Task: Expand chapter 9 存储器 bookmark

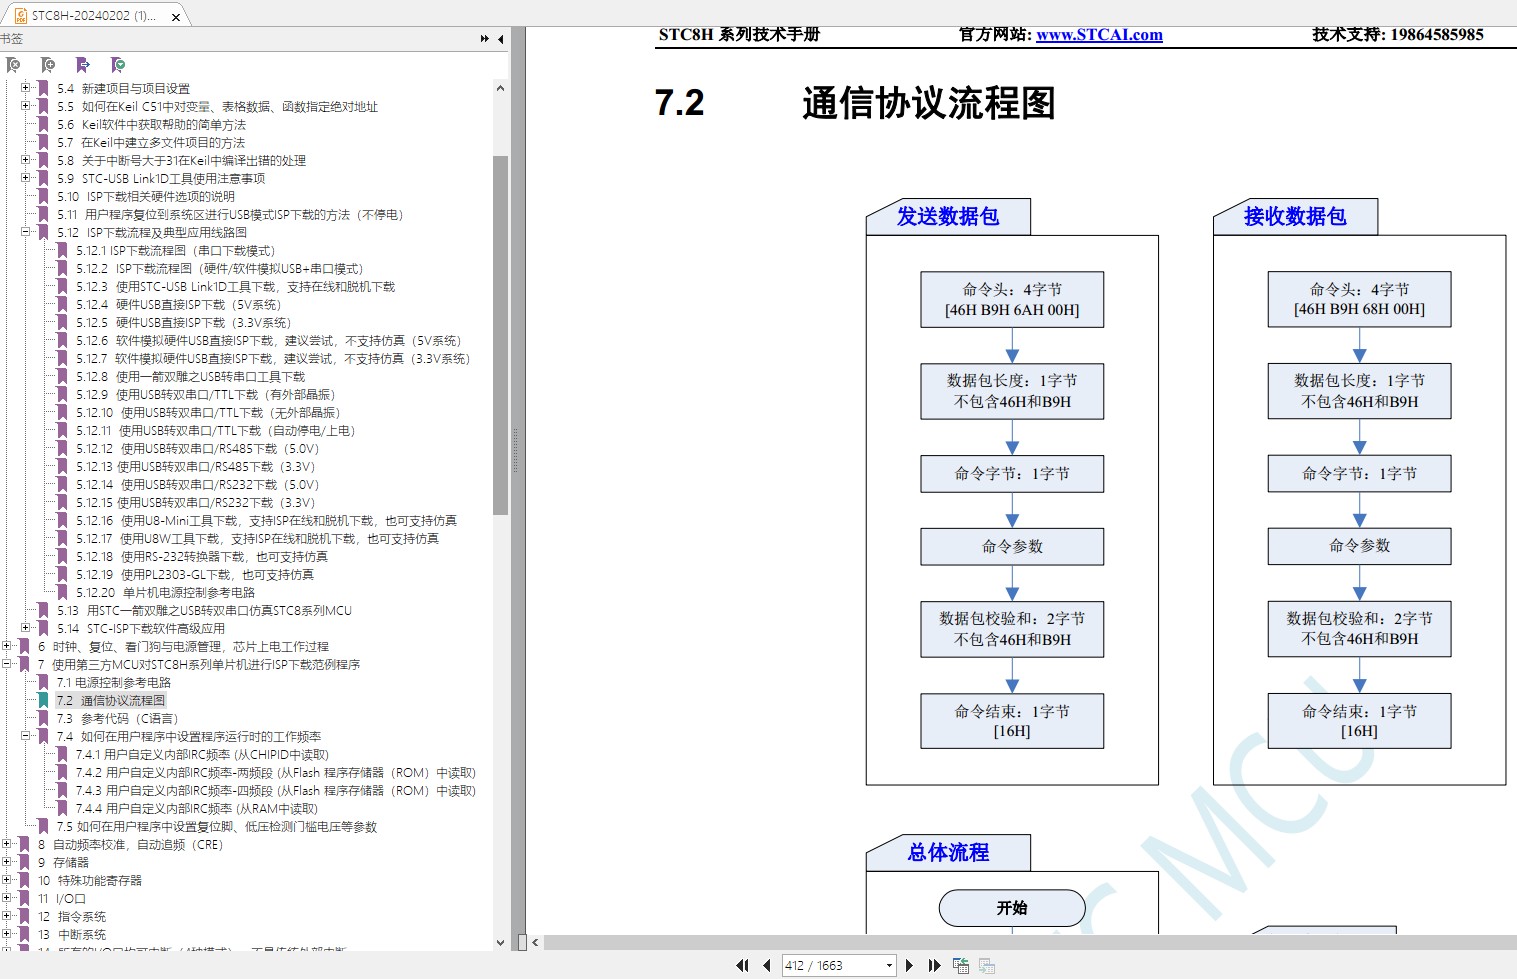Action: click(x=7, y=862)
